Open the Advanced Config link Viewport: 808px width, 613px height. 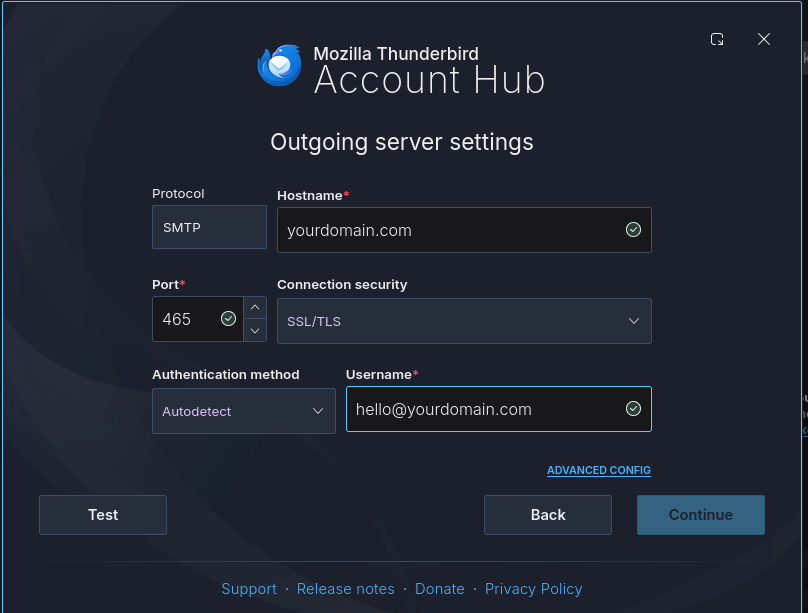pos(599,470)
